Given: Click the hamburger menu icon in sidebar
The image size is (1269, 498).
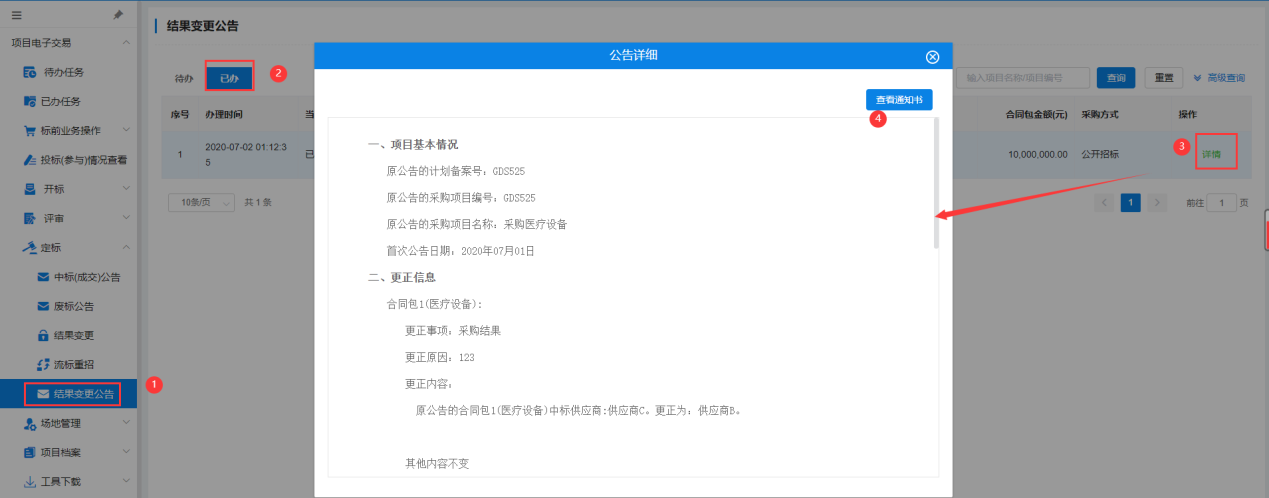Looking at the screenshot, I should [16, 15].
